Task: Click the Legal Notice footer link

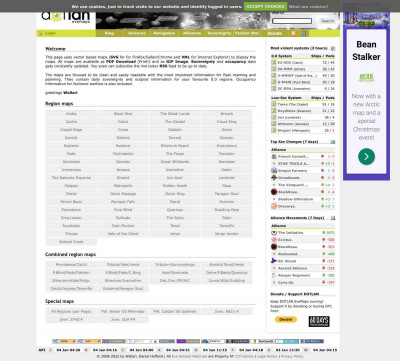Action: (266, 356)
